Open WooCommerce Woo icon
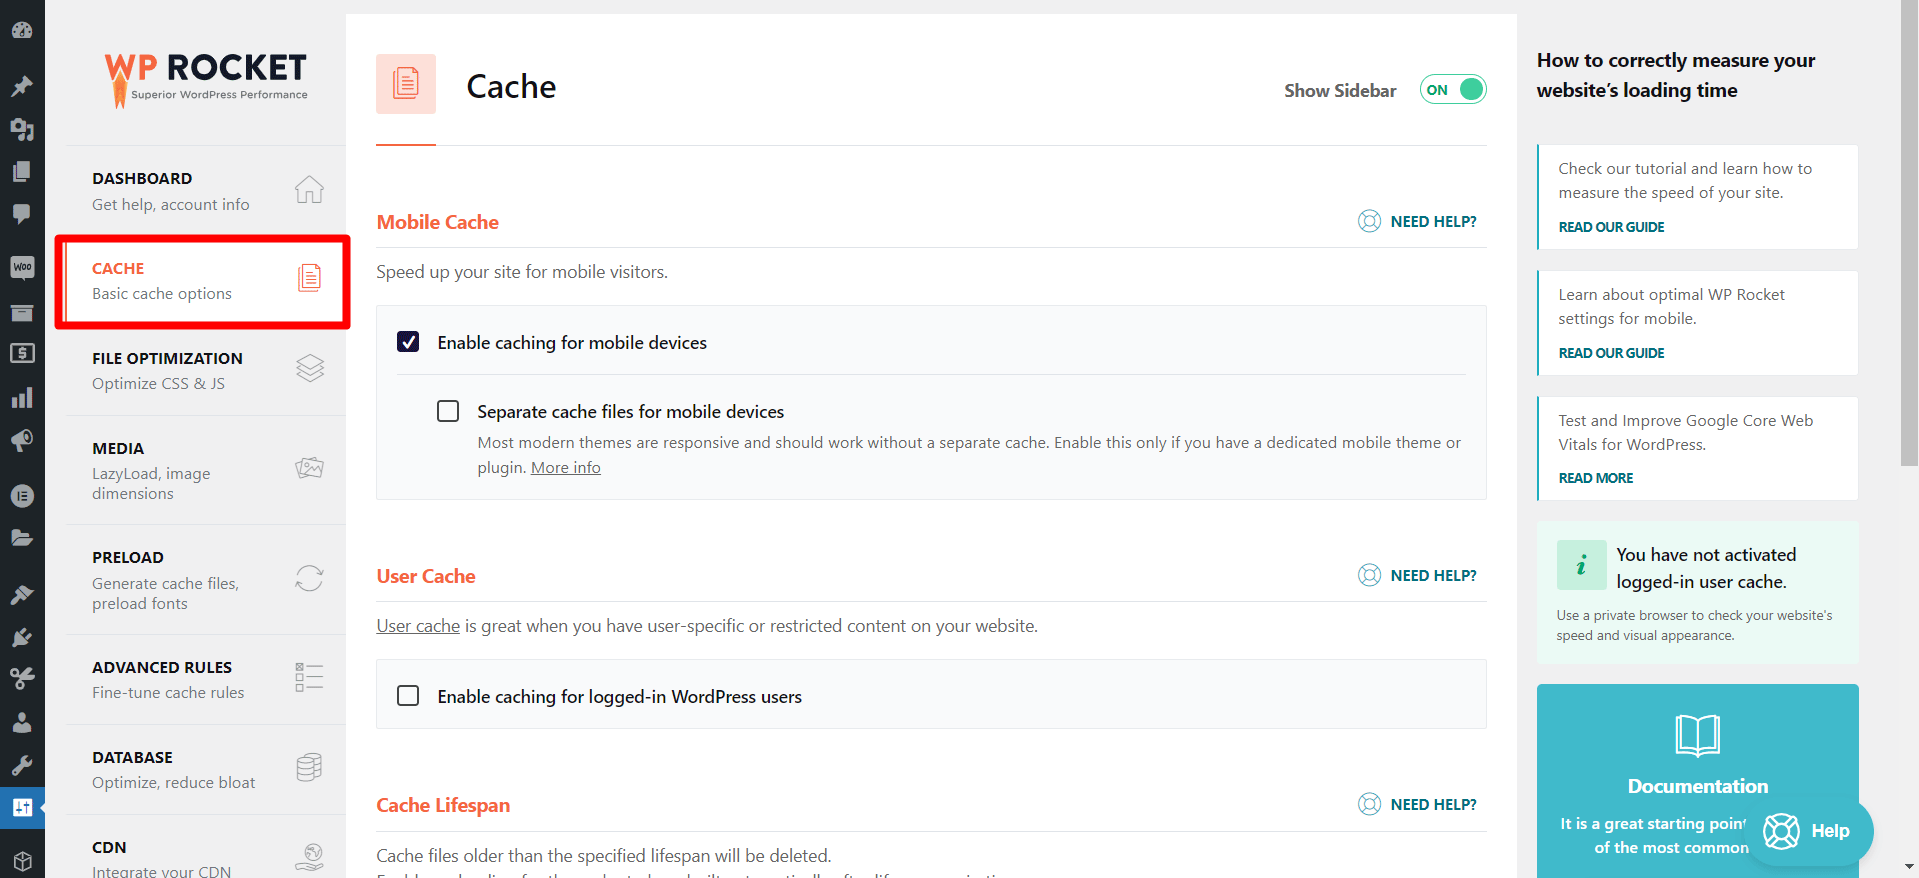Viewport: 1919px width, 878px height. (22, 267)
